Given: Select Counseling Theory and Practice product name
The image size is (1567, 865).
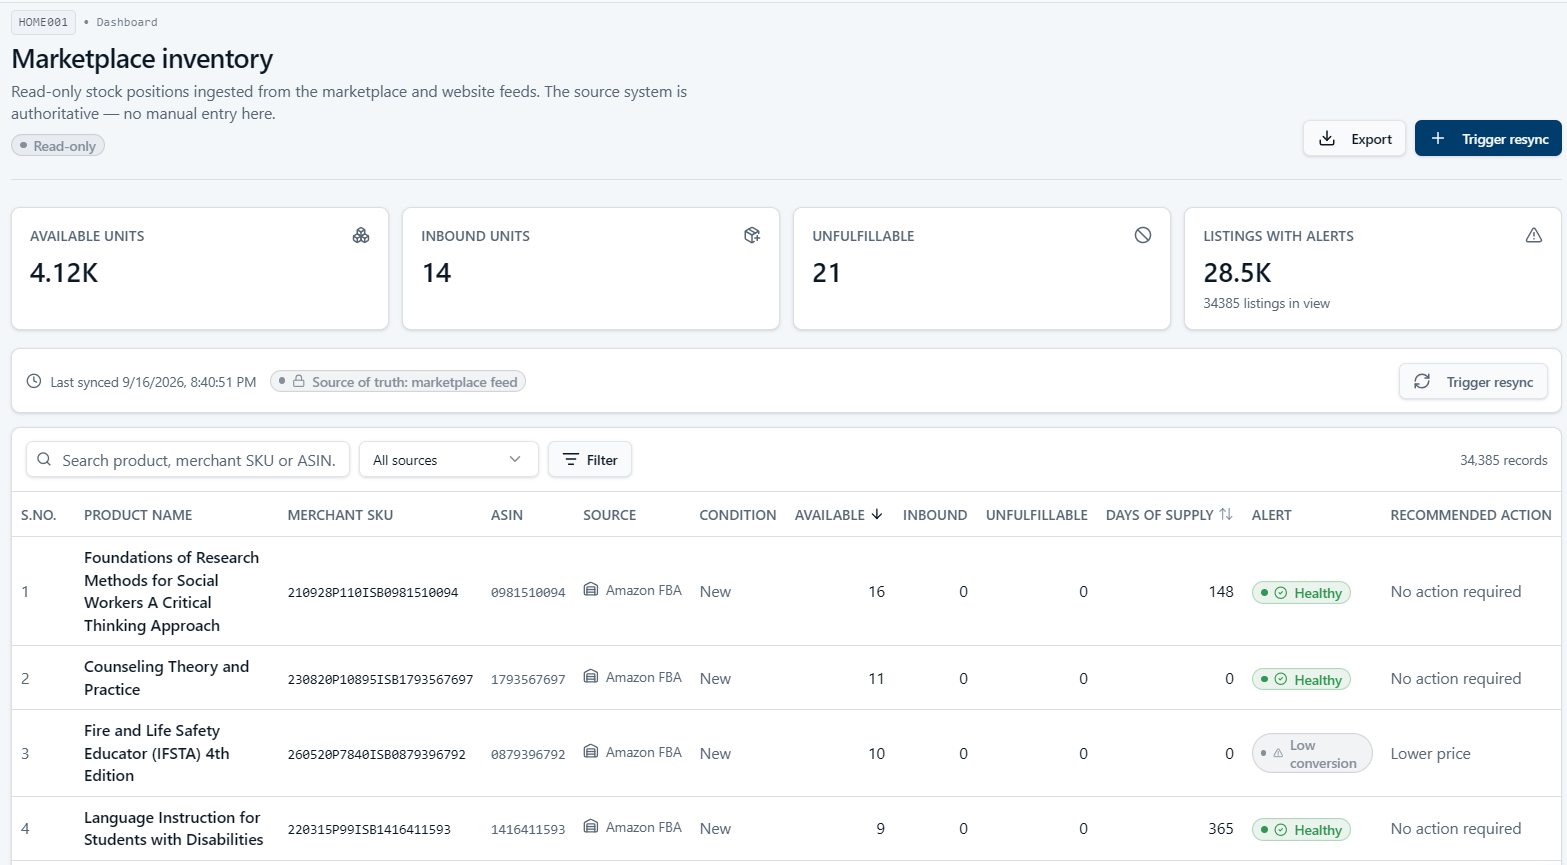Looking at the screenshot, I should (x=166, y=678).
